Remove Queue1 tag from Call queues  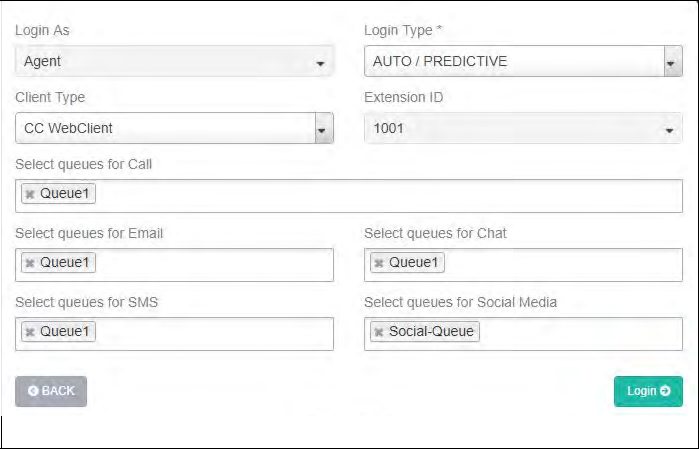pyautogui.click(x=30, y=194)
